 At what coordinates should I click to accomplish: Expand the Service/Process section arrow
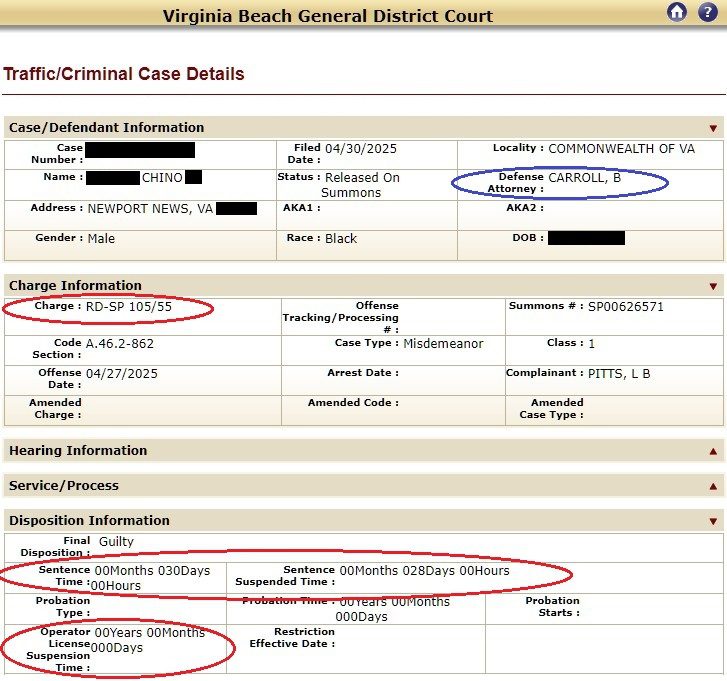pyautogui.click(x=713, y=486)
